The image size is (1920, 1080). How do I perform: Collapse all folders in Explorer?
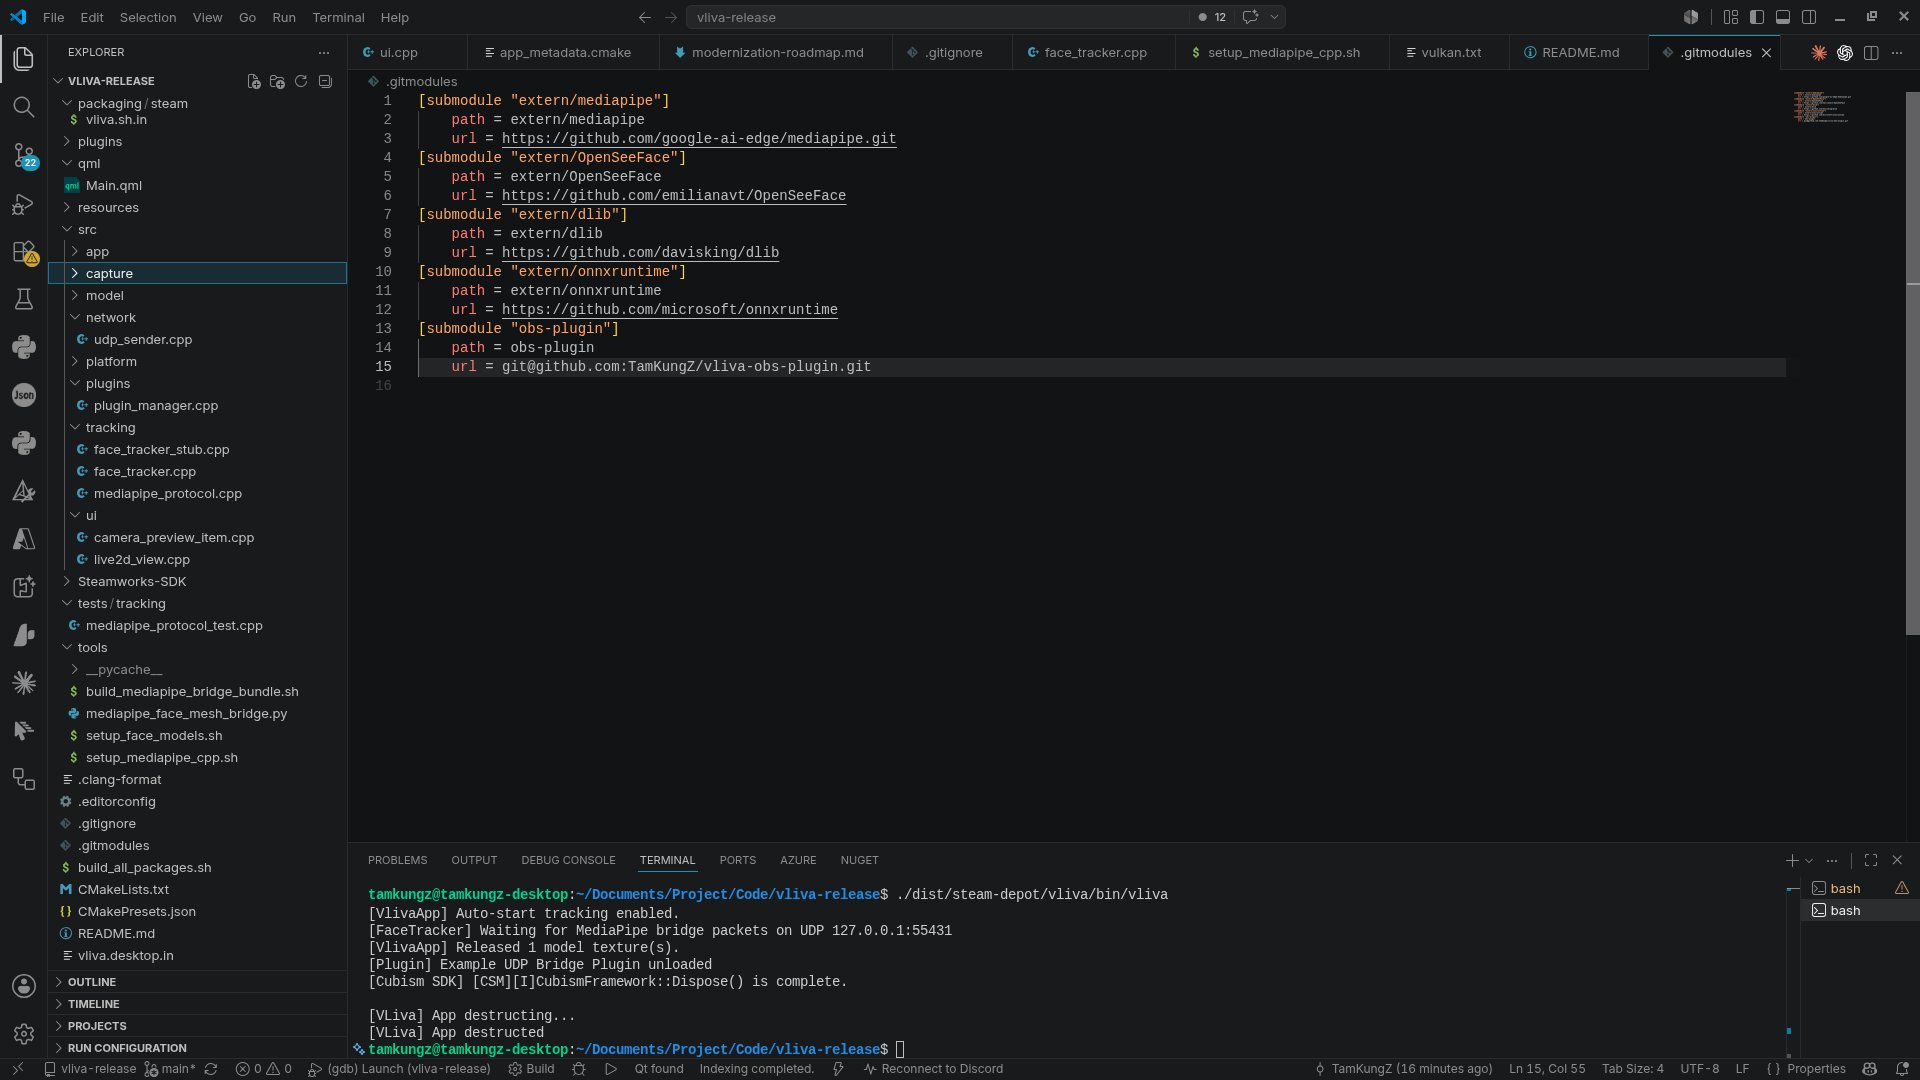point(325,81)
